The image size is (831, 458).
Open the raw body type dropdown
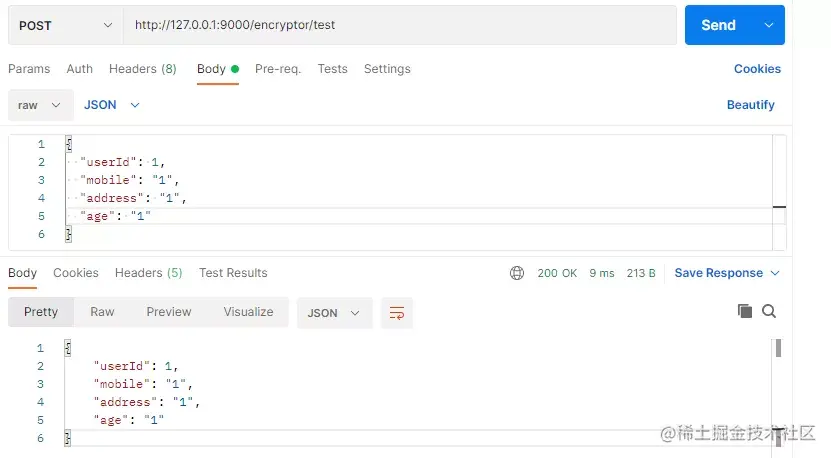41,105
